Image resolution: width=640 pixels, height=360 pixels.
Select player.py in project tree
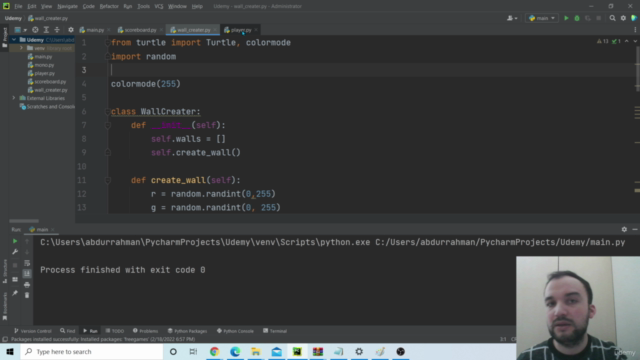(x=41, y=73)
